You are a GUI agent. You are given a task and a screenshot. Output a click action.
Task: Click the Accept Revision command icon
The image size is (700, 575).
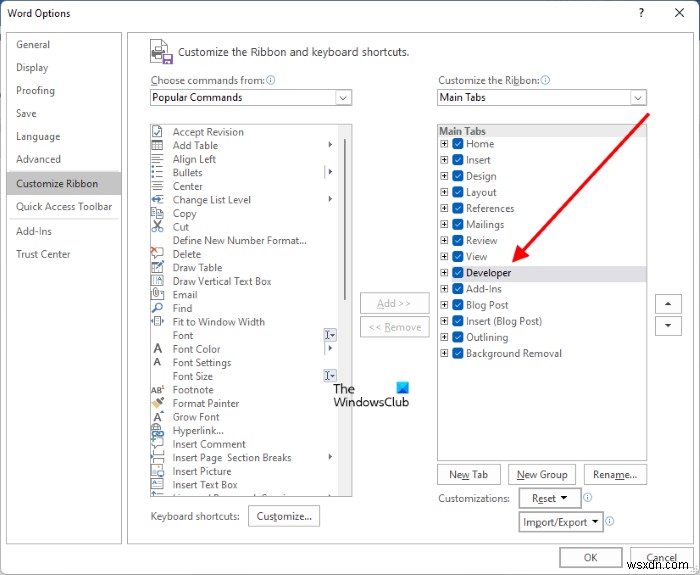tap(157, 132)
